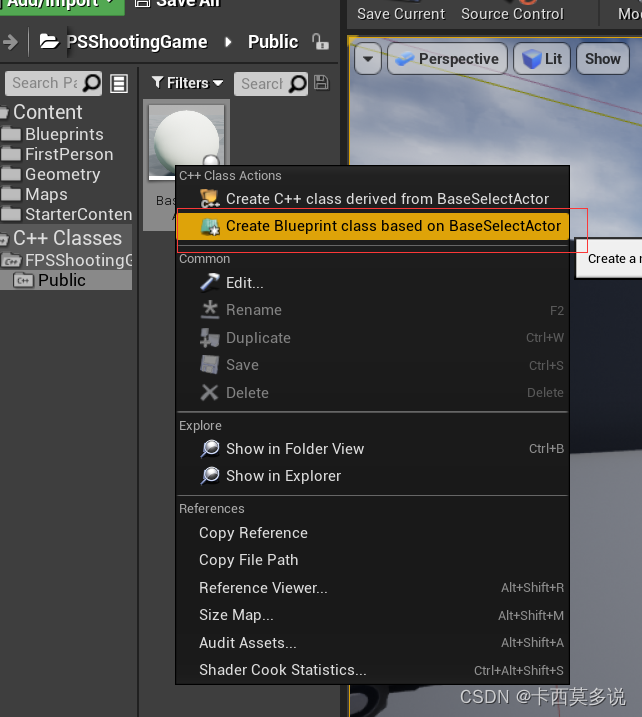Click the save search as collection icon
The image size is (642, 717).
321,83
